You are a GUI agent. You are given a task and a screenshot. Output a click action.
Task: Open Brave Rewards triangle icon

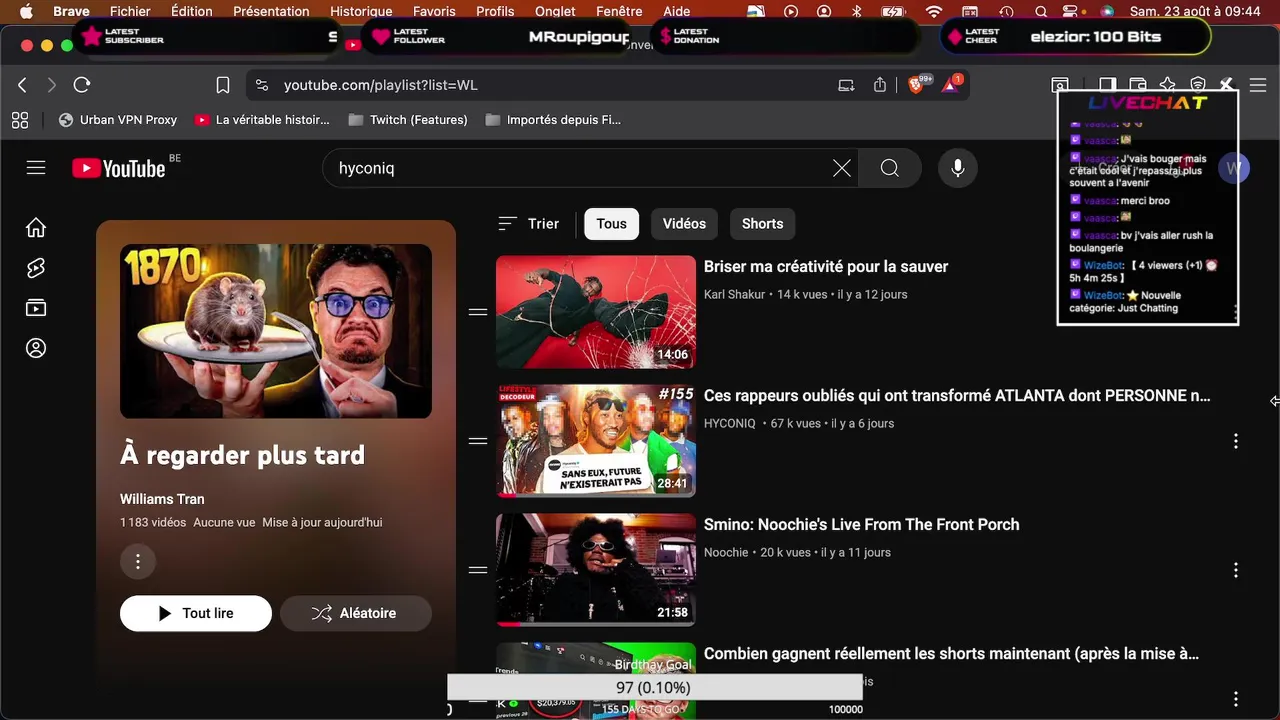click(x=950, y=85)
